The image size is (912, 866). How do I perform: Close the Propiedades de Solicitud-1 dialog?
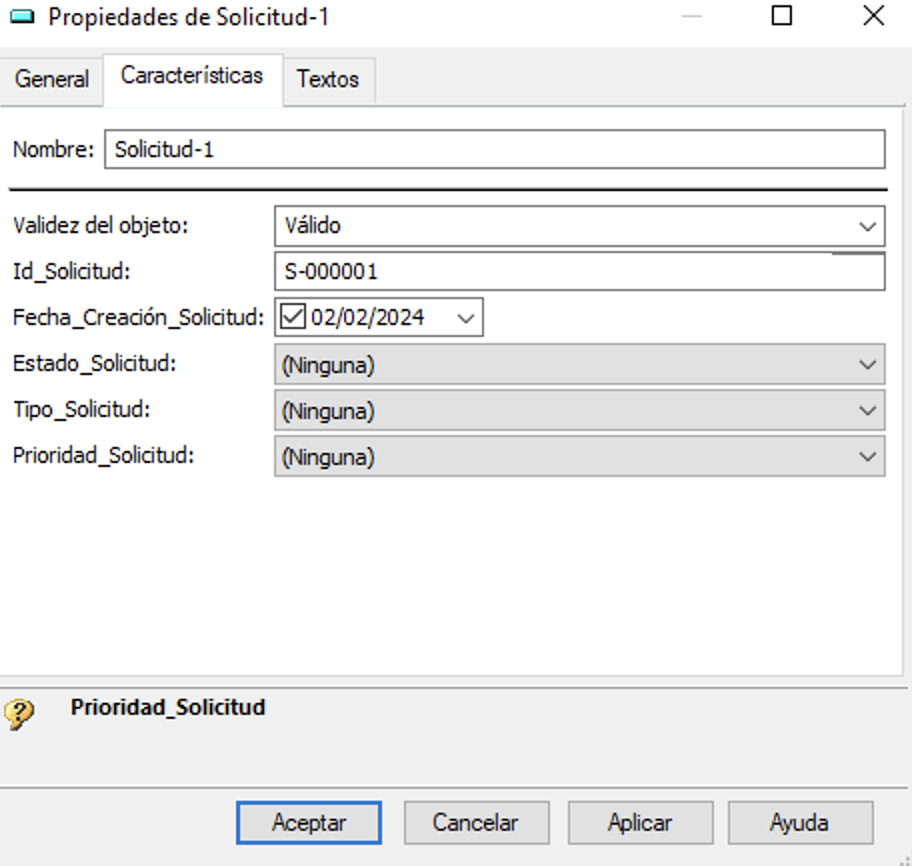pyautogui.click(x=873, y=16)
